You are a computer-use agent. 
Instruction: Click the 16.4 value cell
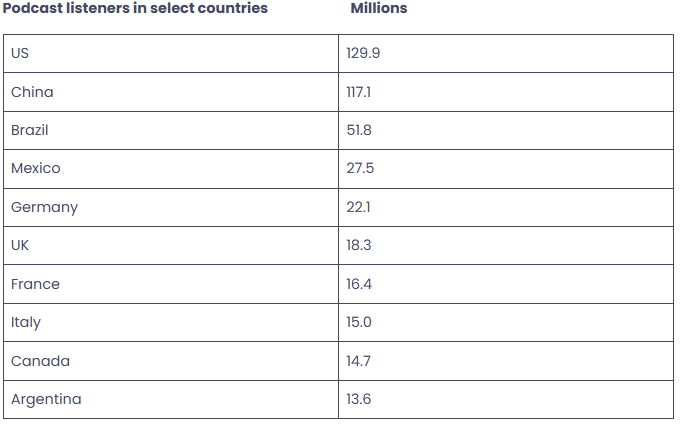click(359, 284)
